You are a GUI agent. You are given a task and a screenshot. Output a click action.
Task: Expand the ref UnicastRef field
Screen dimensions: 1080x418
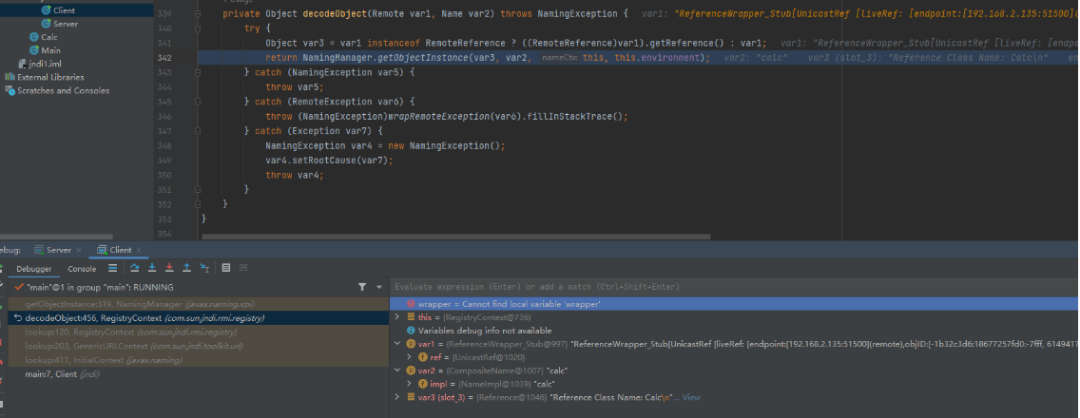[x=409, y=357]
